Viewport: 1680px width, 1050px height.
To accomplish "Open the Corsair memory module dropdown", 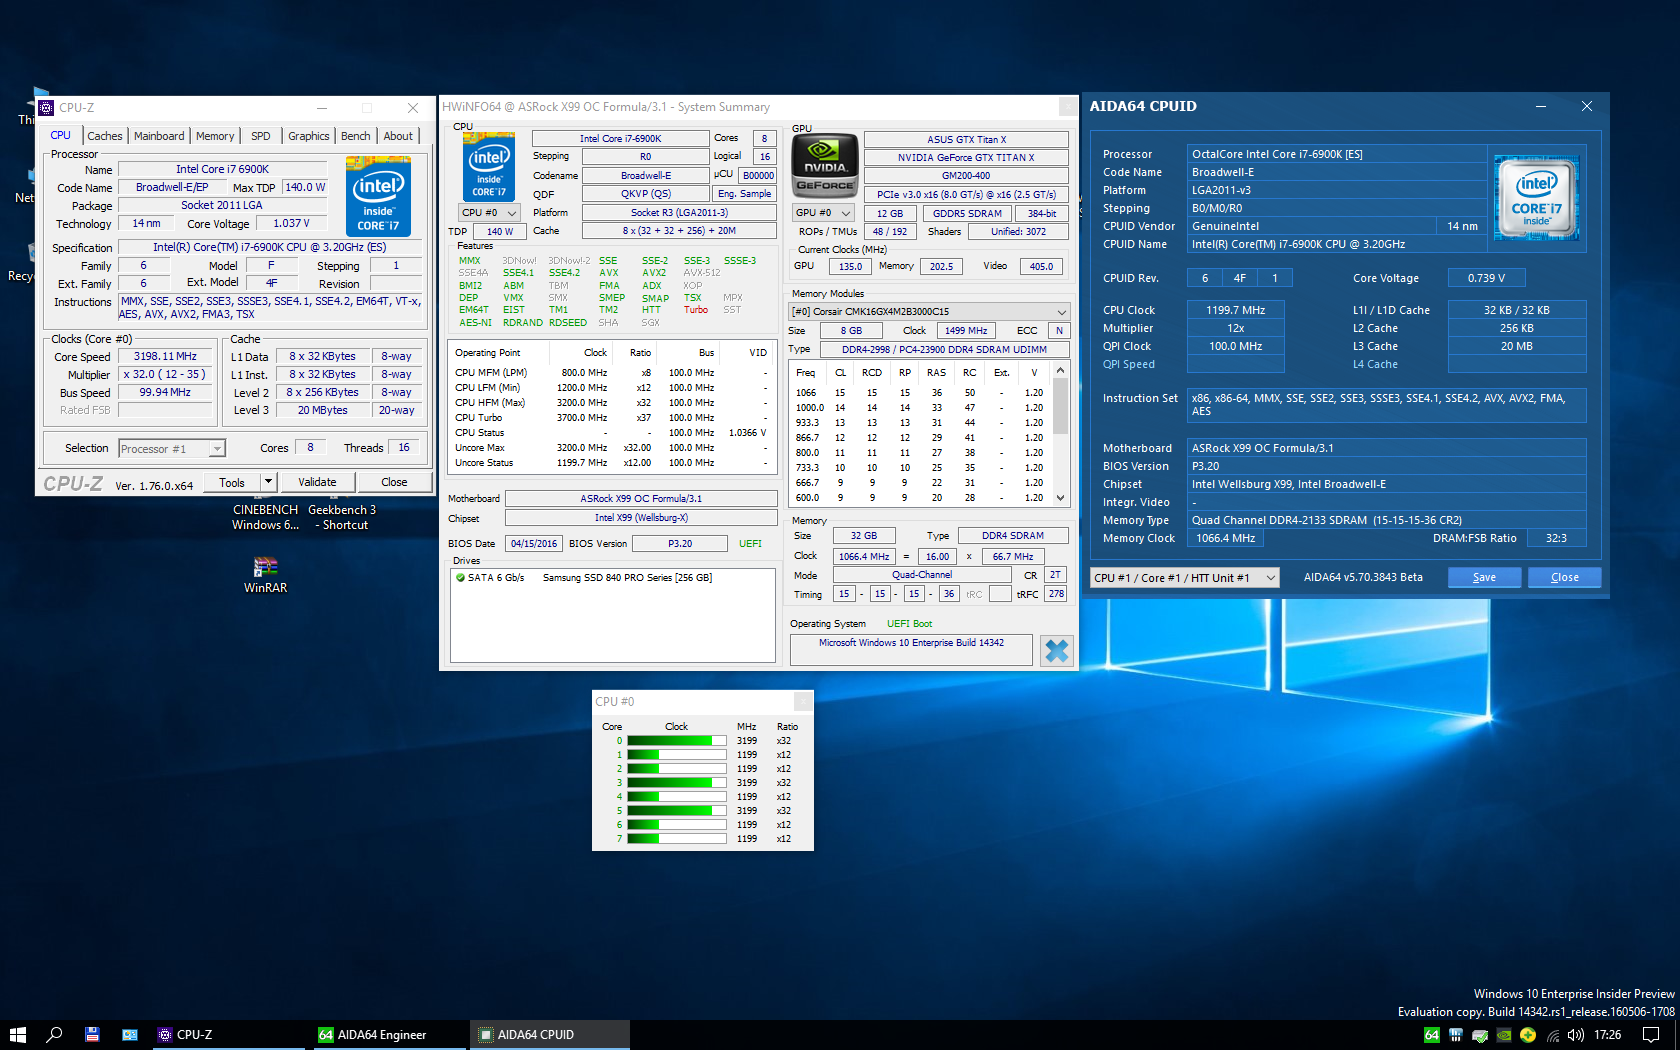I will click(929, 312).
